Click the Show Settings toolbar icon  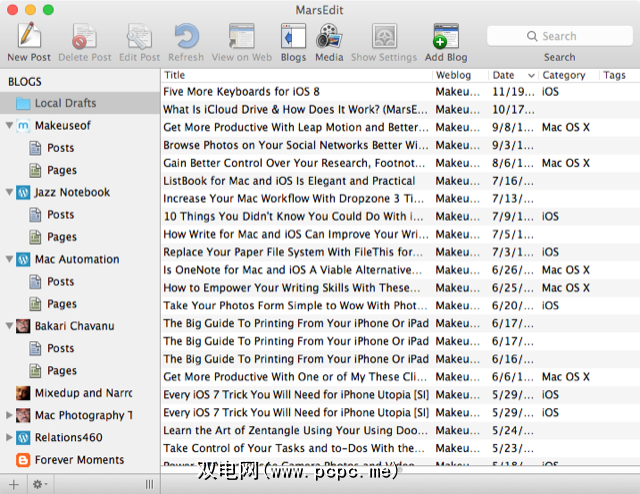click(384, 38)
